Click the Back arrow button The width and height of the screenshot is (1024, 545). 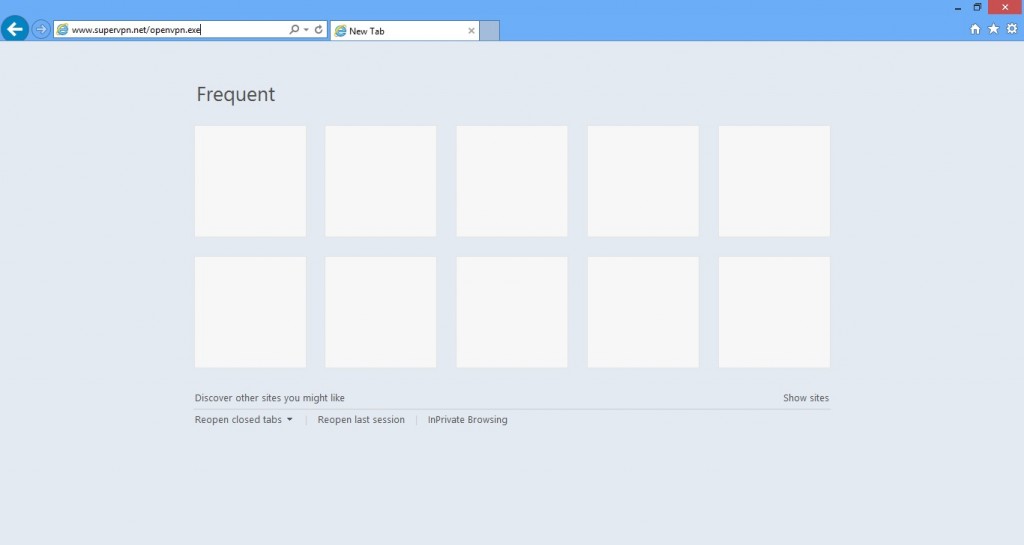tap(15, 30)
